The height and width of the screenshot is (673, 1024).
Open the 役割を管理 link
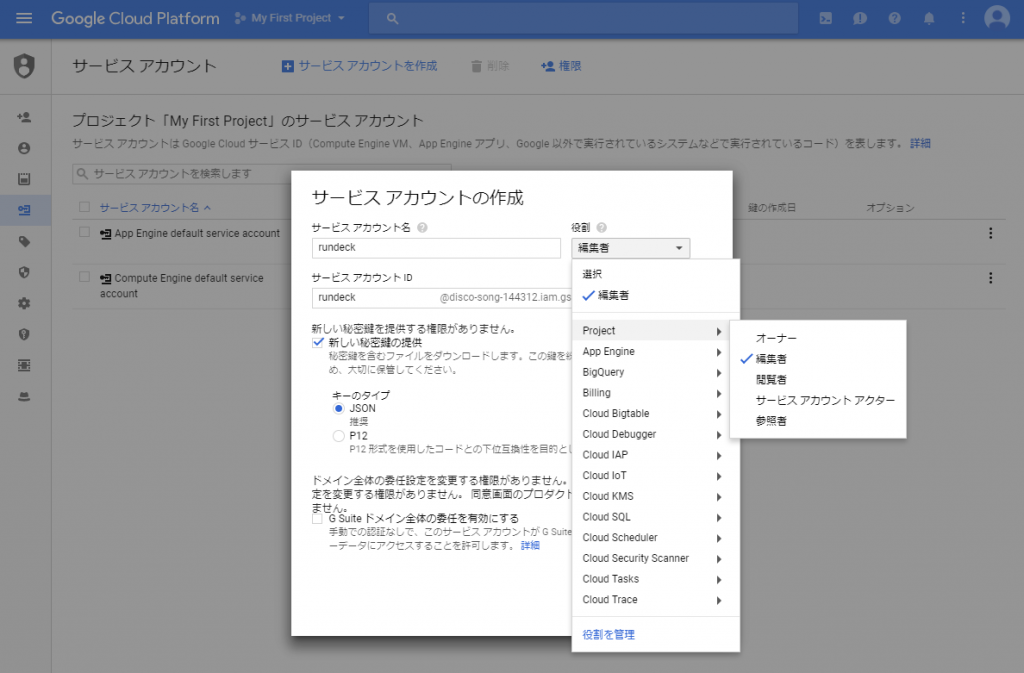click(x=609, y=634)
